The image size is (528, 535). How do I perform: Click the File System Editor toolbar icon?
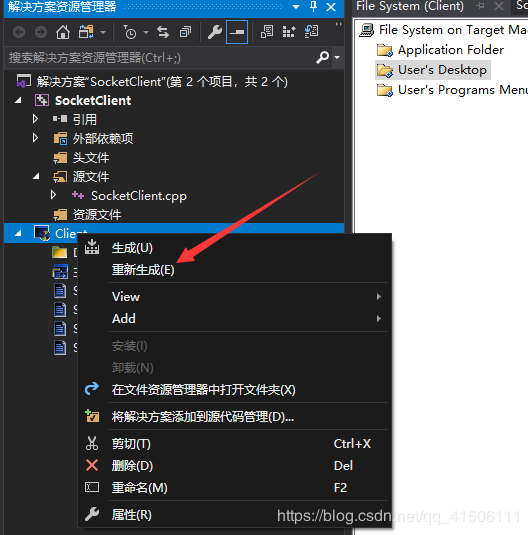click(267, 32)
